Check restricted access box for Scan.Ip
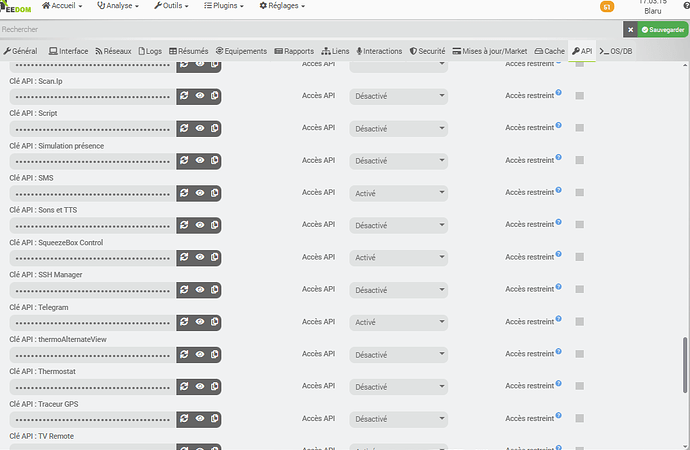Viewport: 690px width, 450px height. click(x=580, y=96)
